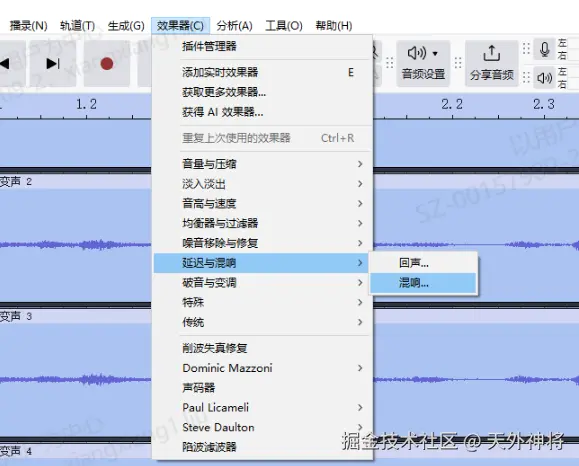Click timeline ruler at 2.3
The height and width of the screenshot is (466, 579).
pyautogui.click(x=544, y=104)
